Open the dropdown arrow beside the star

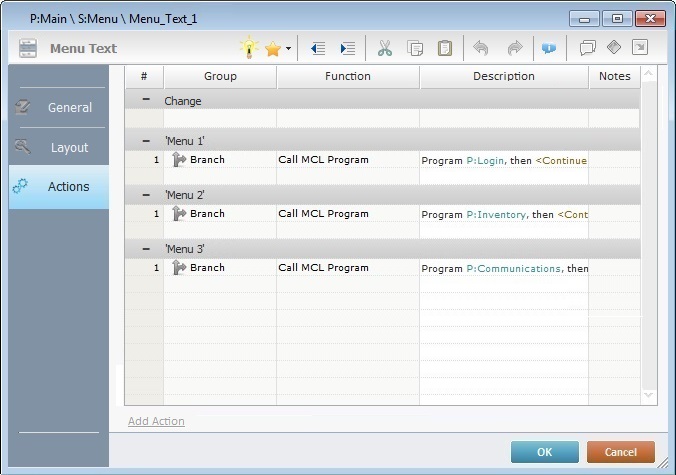point(289,48)
